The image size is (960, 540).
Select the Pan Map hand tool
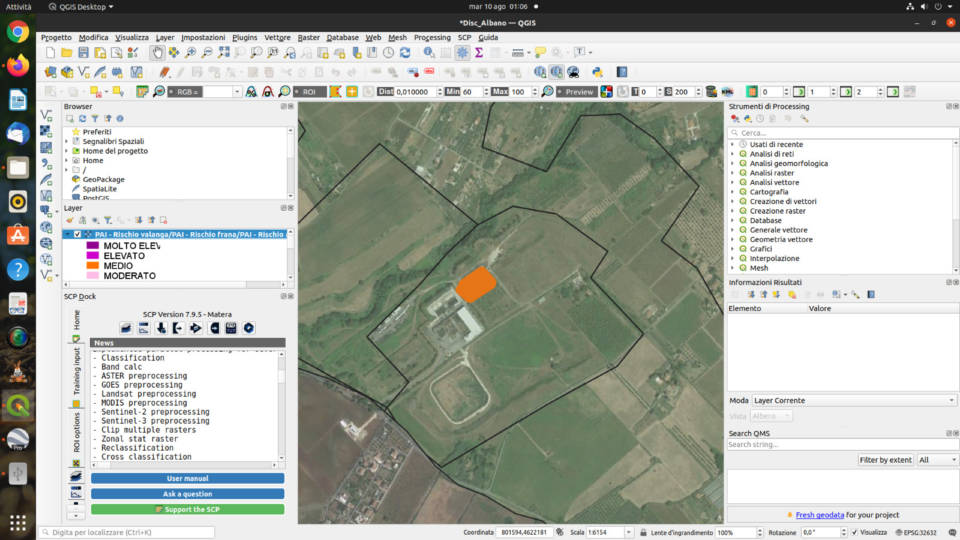tap(157, 52)
